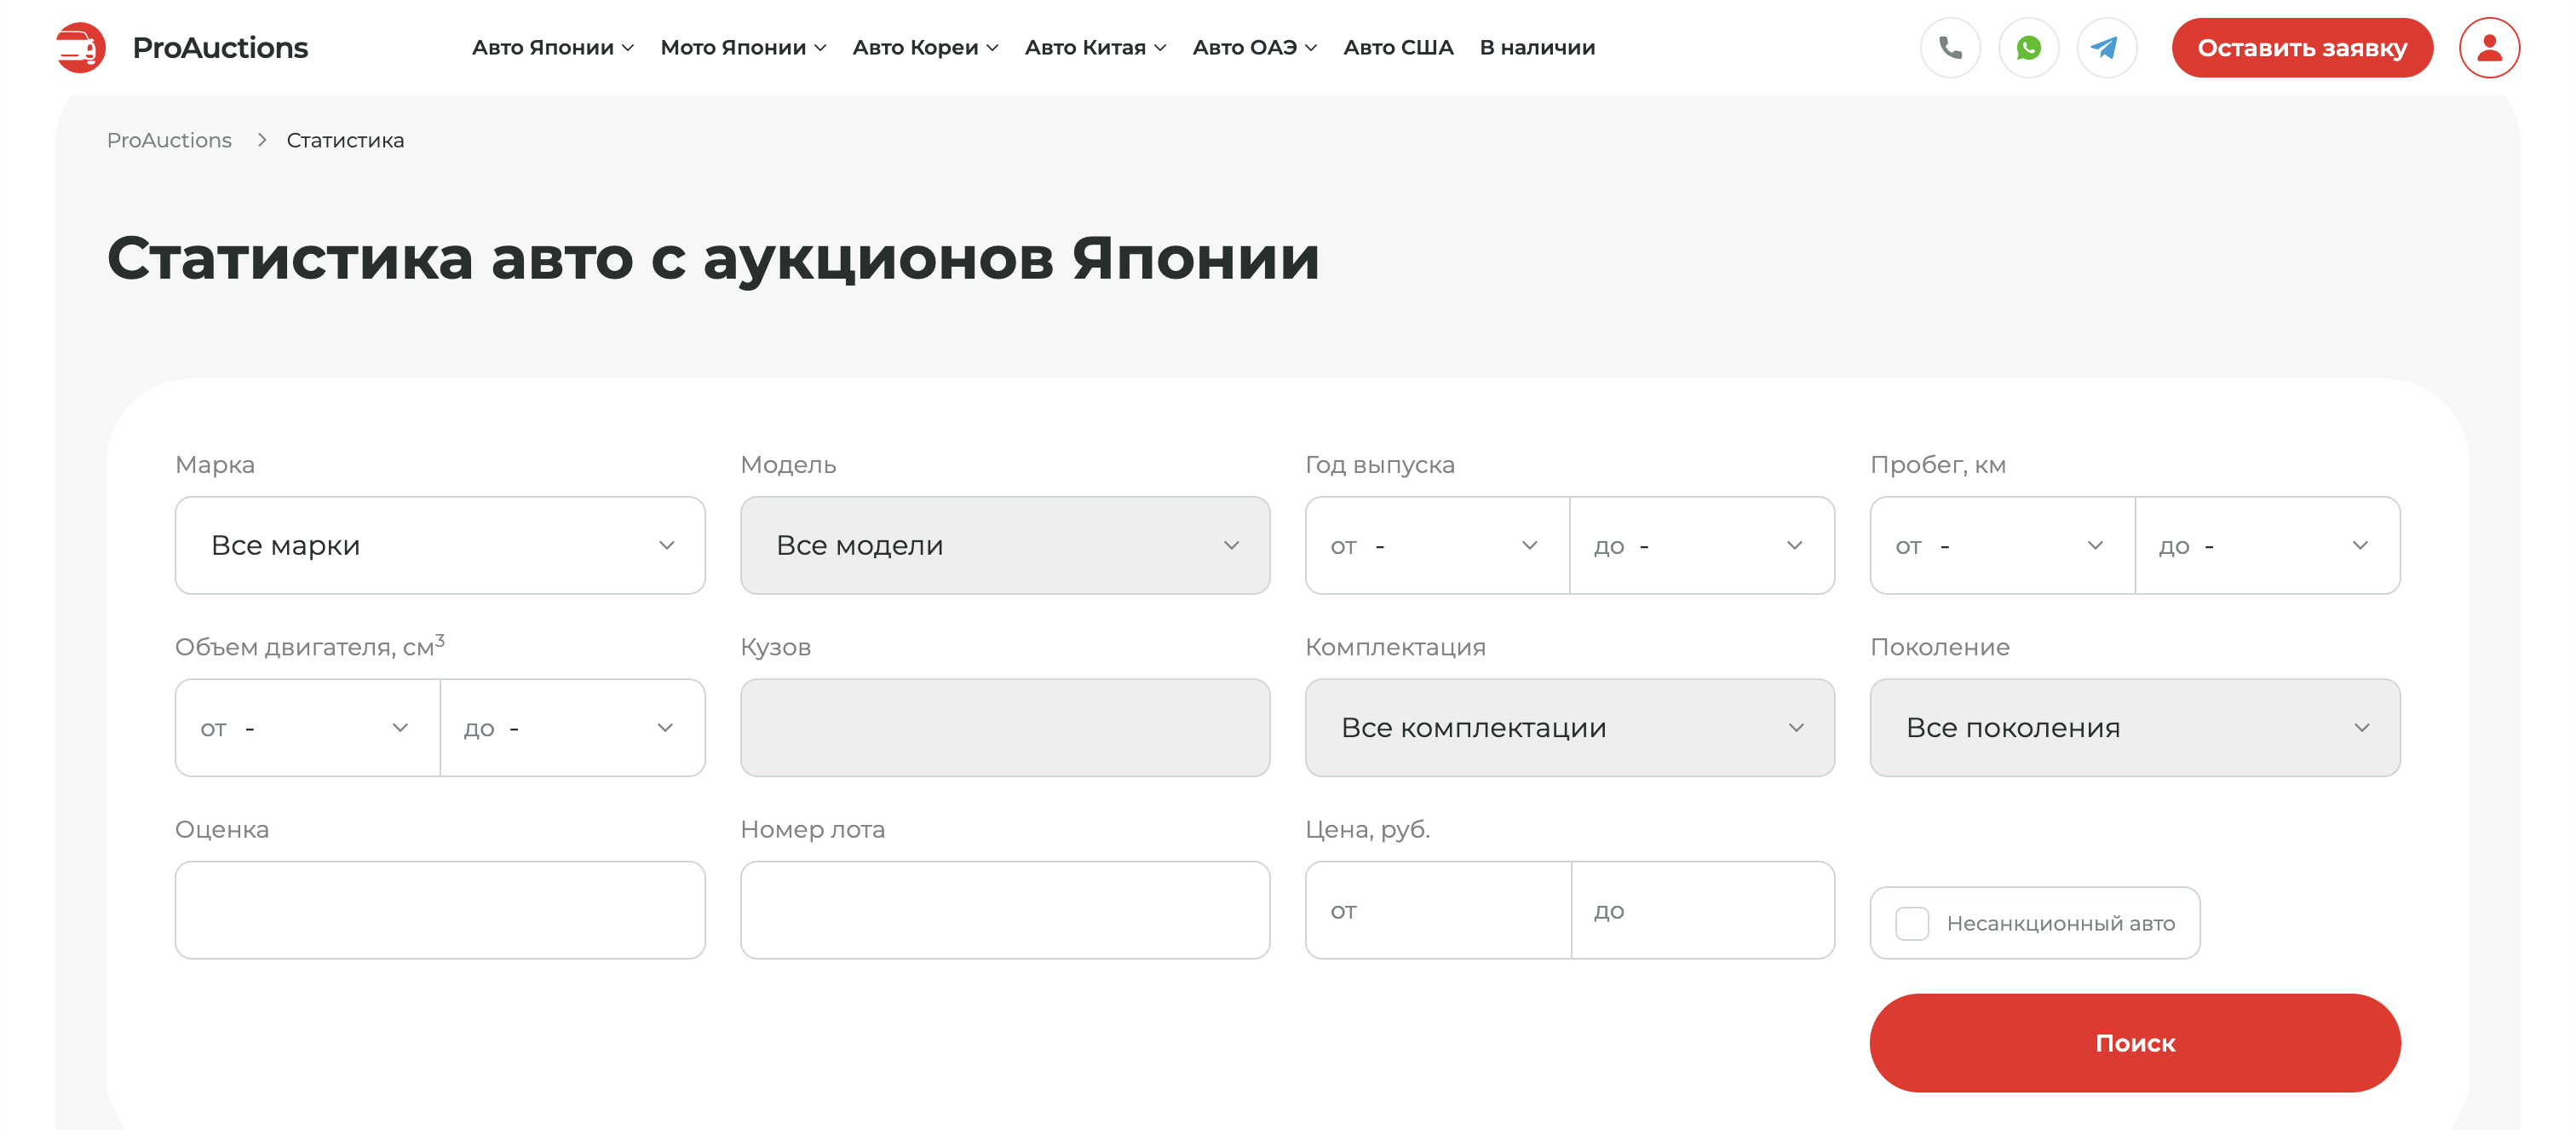Open the user profile icon
Image resolution: width=2576 pixels, height=1130 pixels.
tap(2489, 47)
